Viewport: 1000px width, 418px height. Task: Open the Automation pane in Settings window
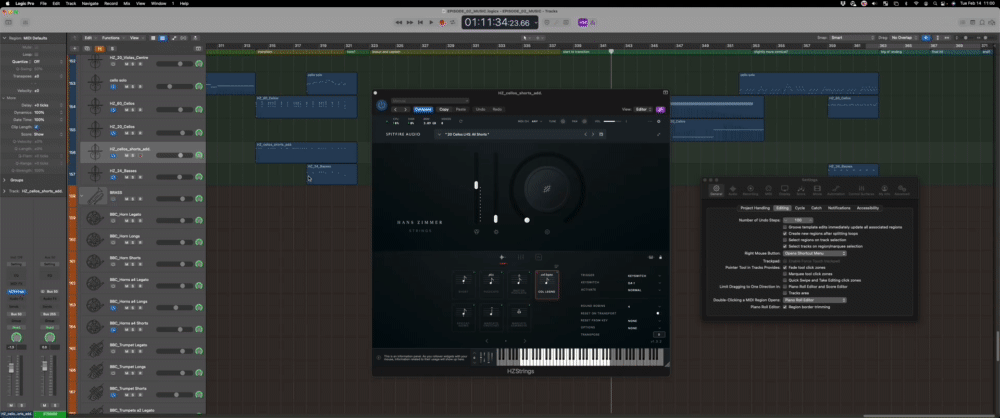click(x=835, y=190)
